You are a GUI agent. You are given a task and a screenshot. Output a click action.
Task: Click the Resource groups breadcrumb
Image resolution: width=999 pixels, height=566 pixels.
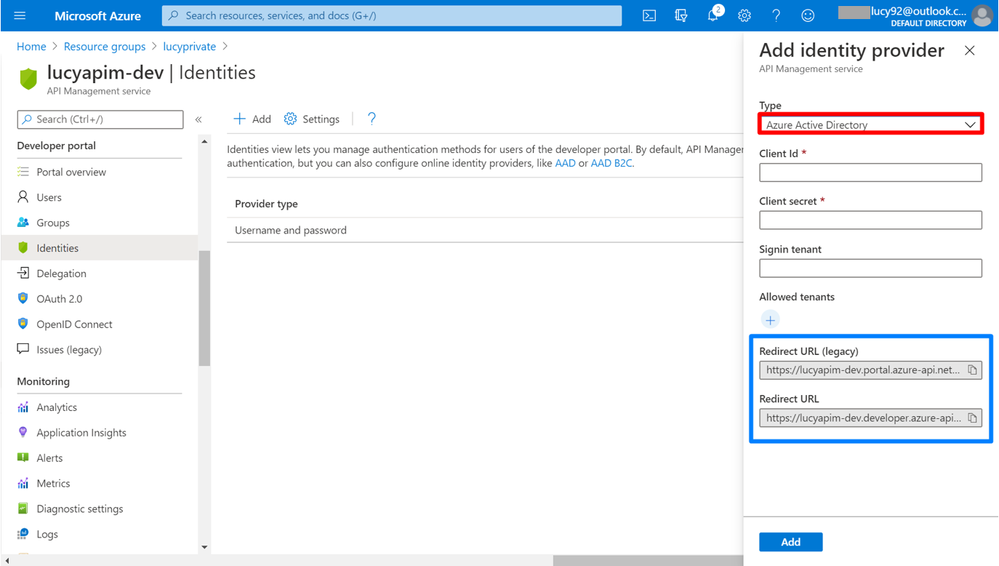click(104, 47)
